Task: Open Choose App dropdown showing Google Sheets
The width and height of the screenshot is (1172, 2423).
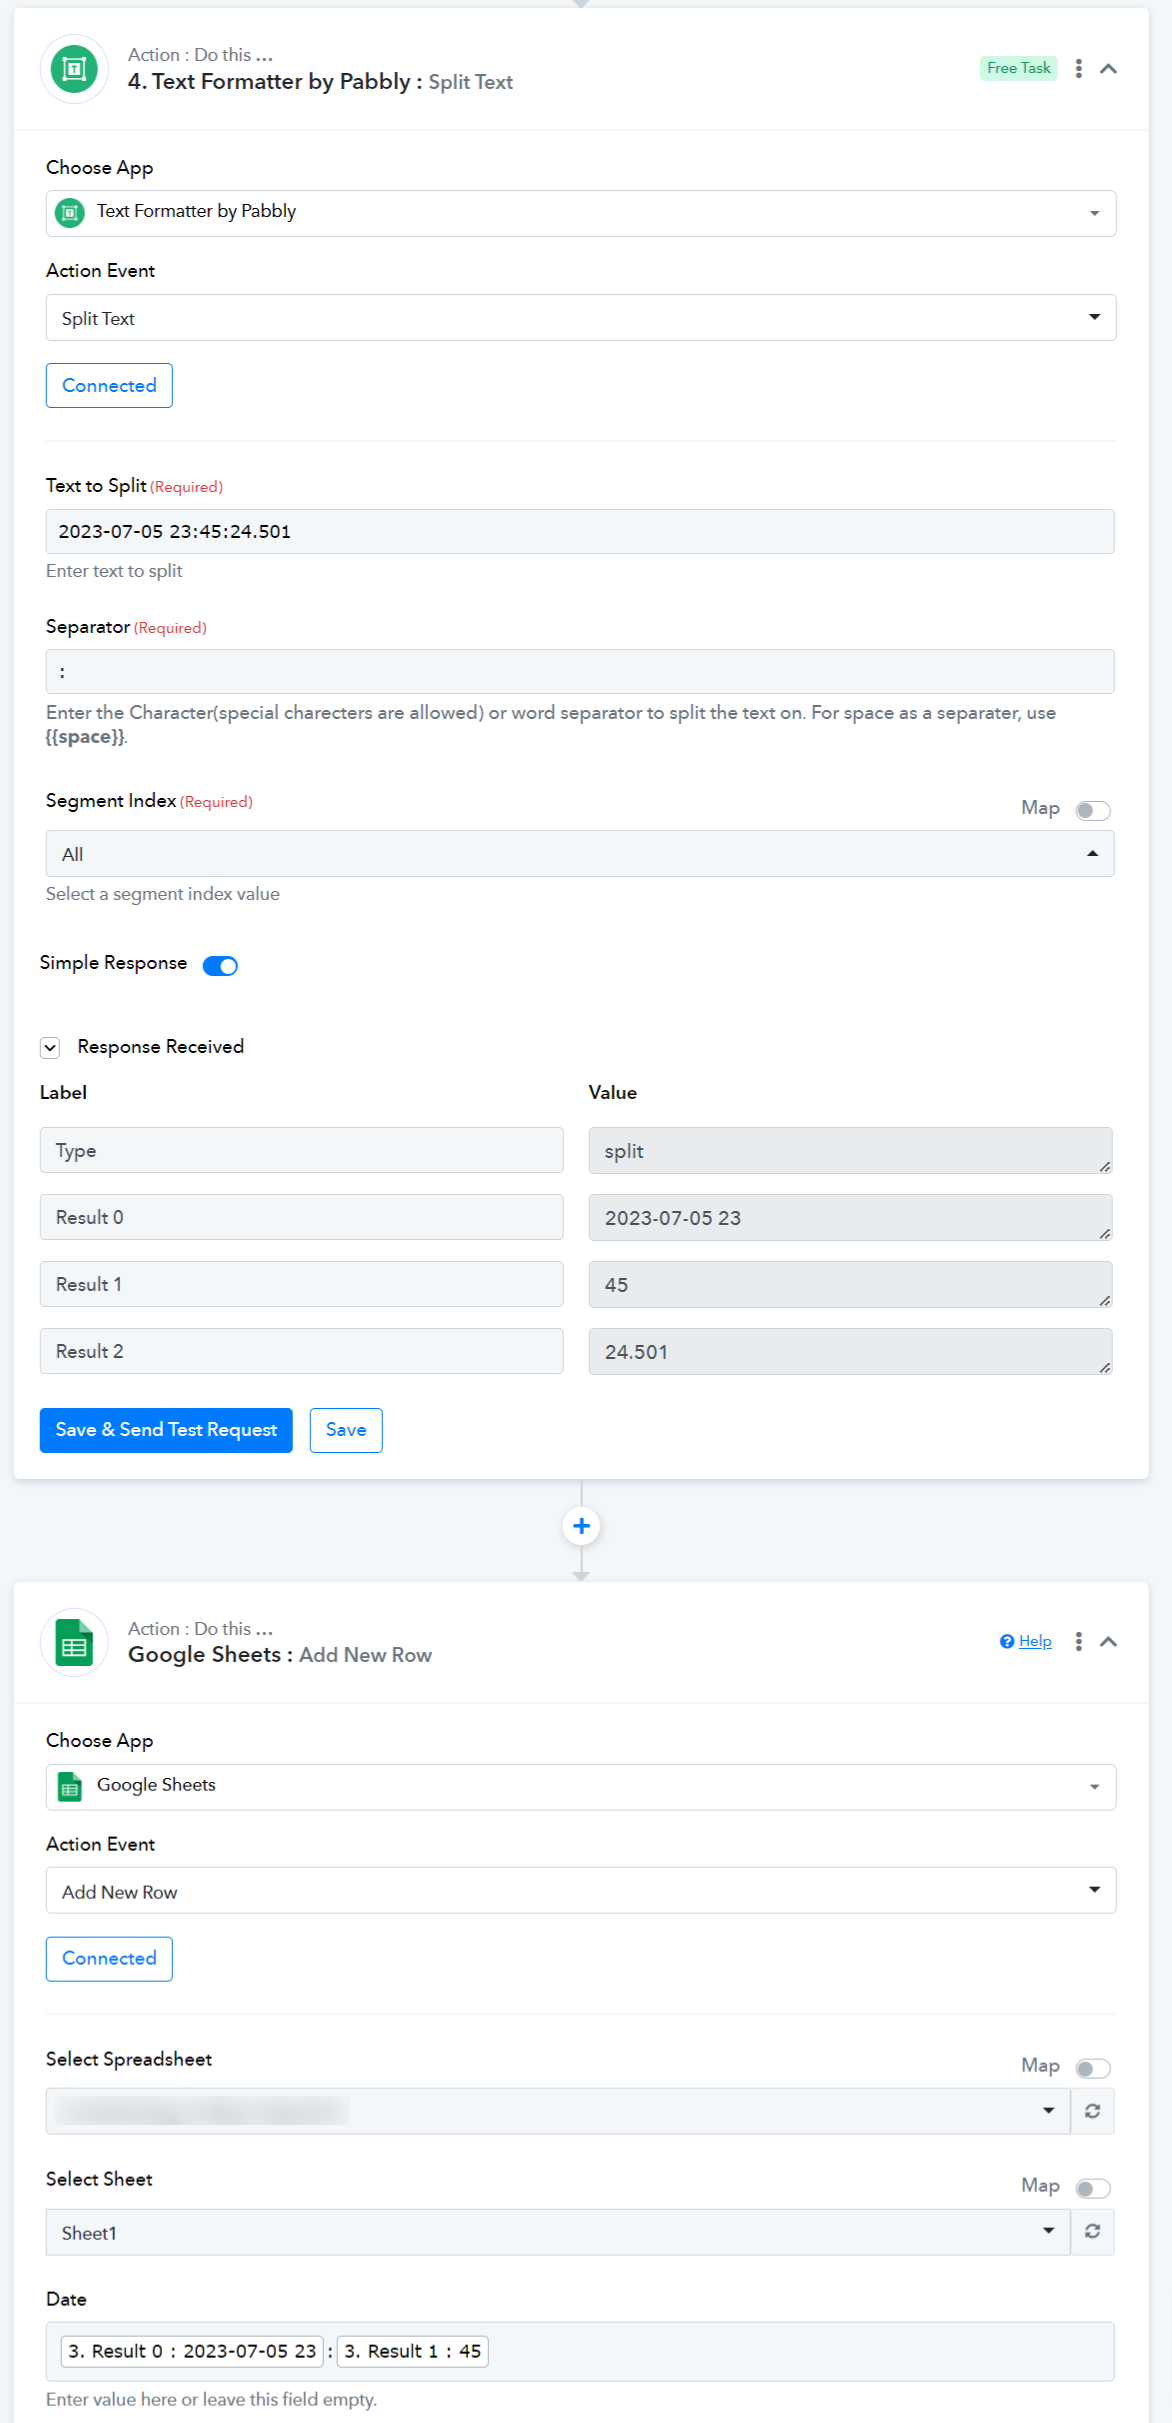Action: [x=580, y=1787]
